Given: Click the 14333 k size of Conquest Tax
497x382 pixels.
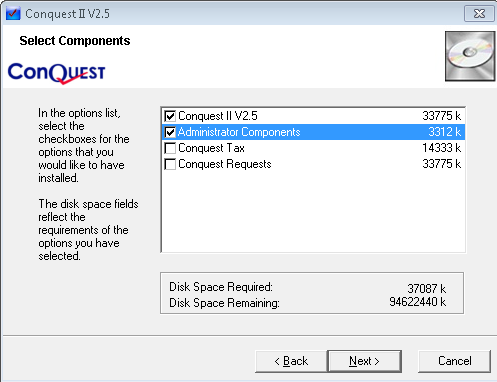Looking at the screenshot, I should click(x=442, y=148).
